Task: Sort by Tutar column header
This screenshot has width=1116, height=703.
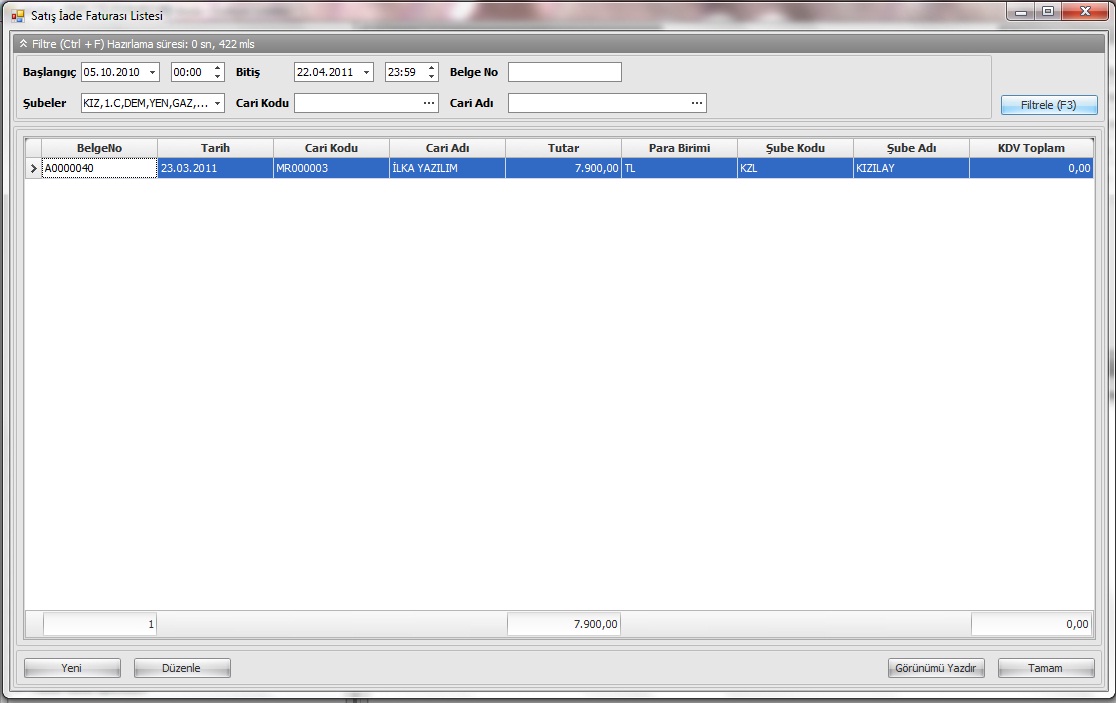Action: (564, 148)
